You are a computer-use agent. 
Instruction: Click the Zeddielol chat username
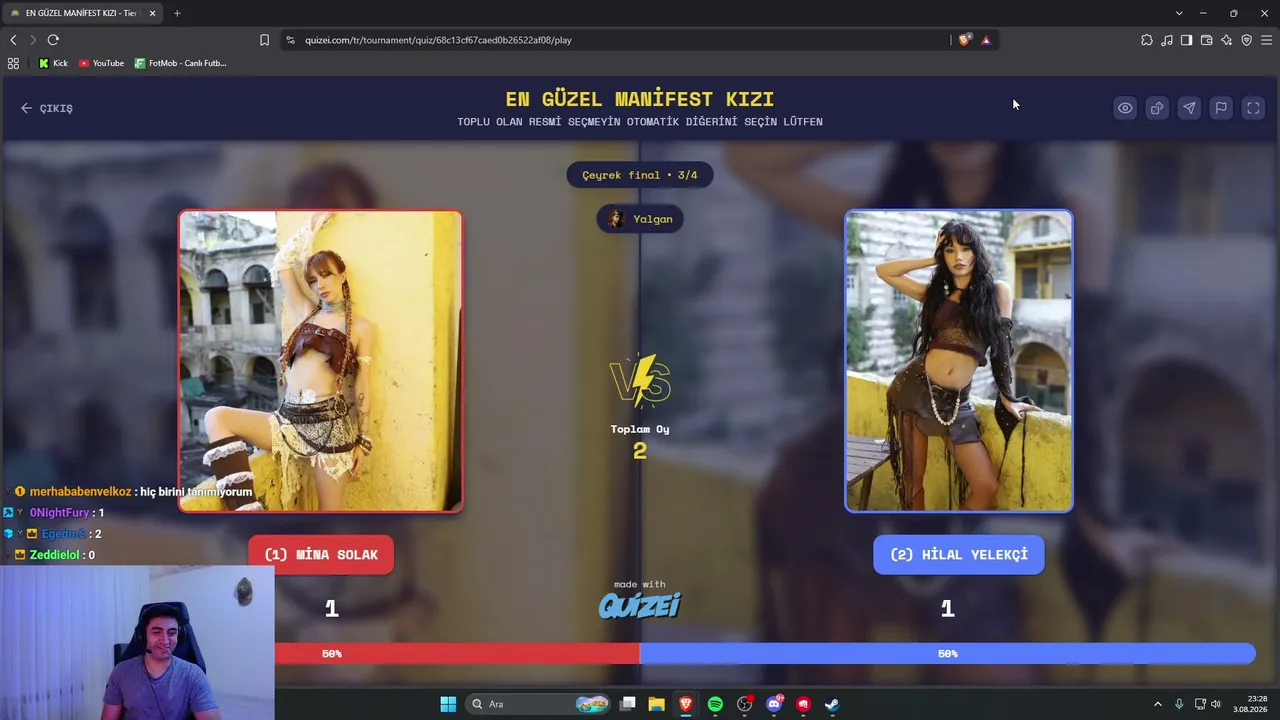pyautogui.click(x=55, y=555)
